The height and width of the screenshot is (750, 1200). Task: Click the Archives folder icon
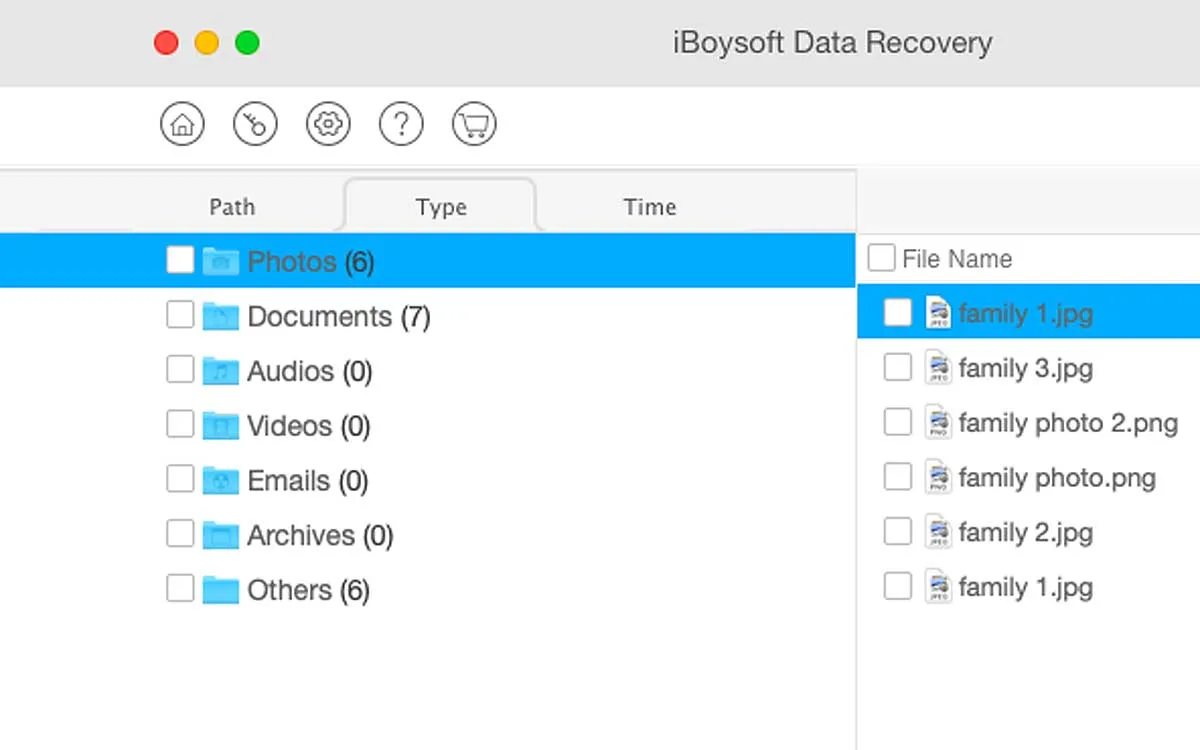point(220,535)
